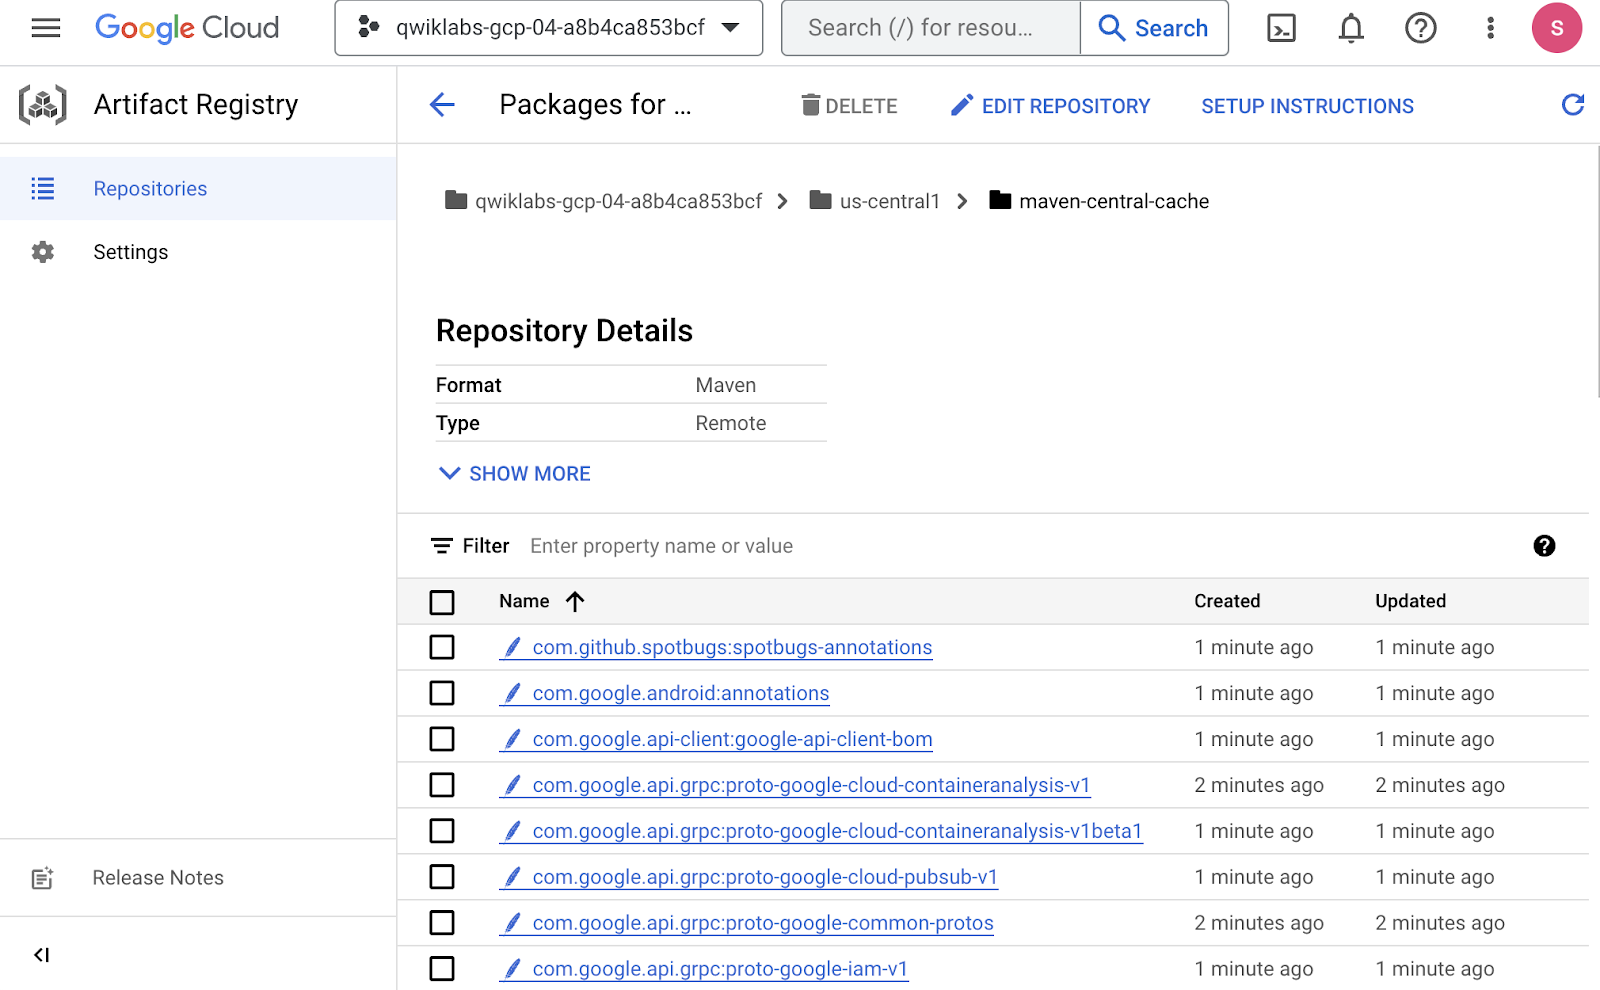Click the page vertical scrollbar

(1597, 270)
